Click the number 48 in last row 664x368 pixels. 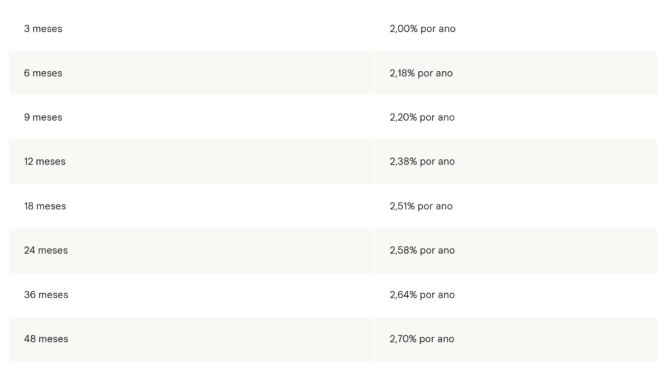tap(30, 339)
